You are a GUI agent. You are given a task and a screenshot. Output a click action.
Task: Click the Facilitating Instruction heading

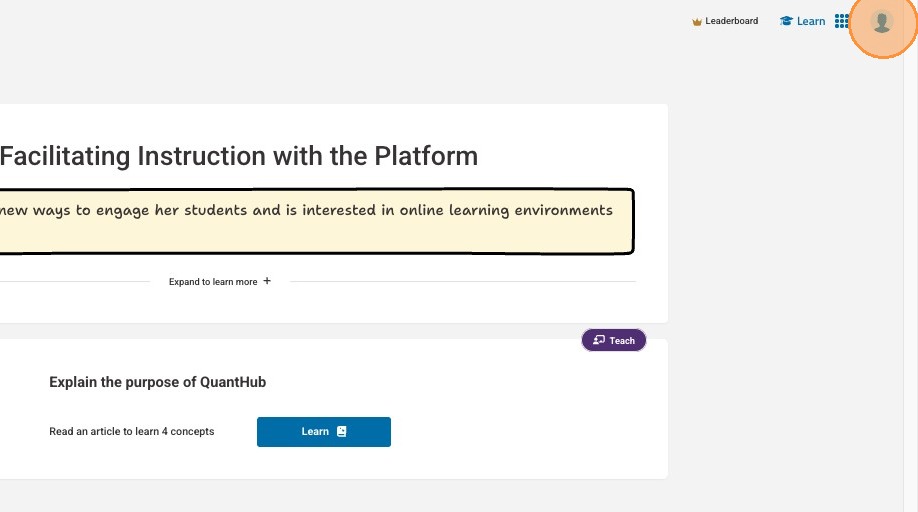click(x=239, y=156)
